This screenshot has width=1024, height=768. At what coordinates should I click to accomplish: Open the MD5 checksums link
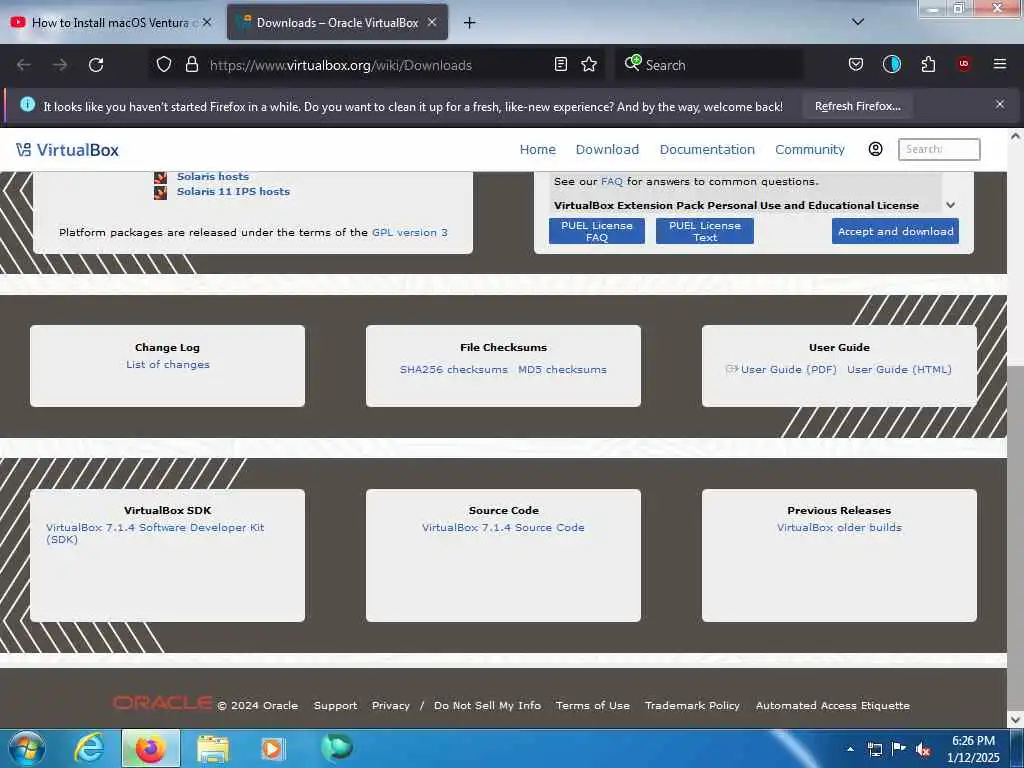tap(562, 370)
